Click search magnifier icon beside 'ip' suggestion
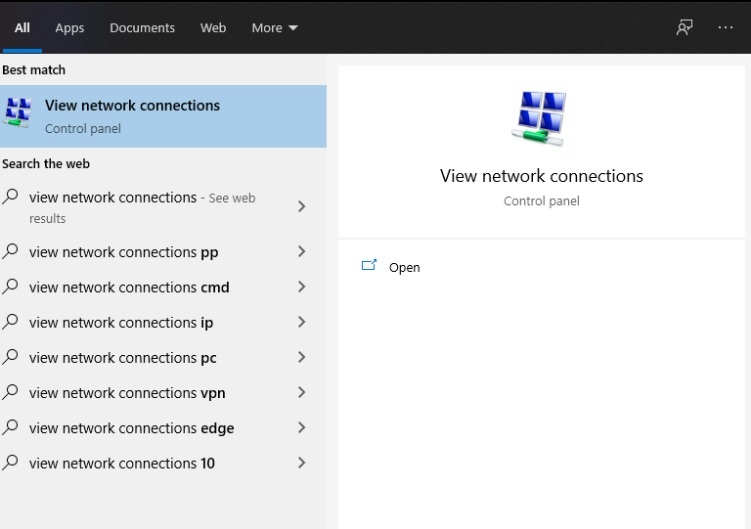This screenshot has height=529, width=751. pos(10,322)
